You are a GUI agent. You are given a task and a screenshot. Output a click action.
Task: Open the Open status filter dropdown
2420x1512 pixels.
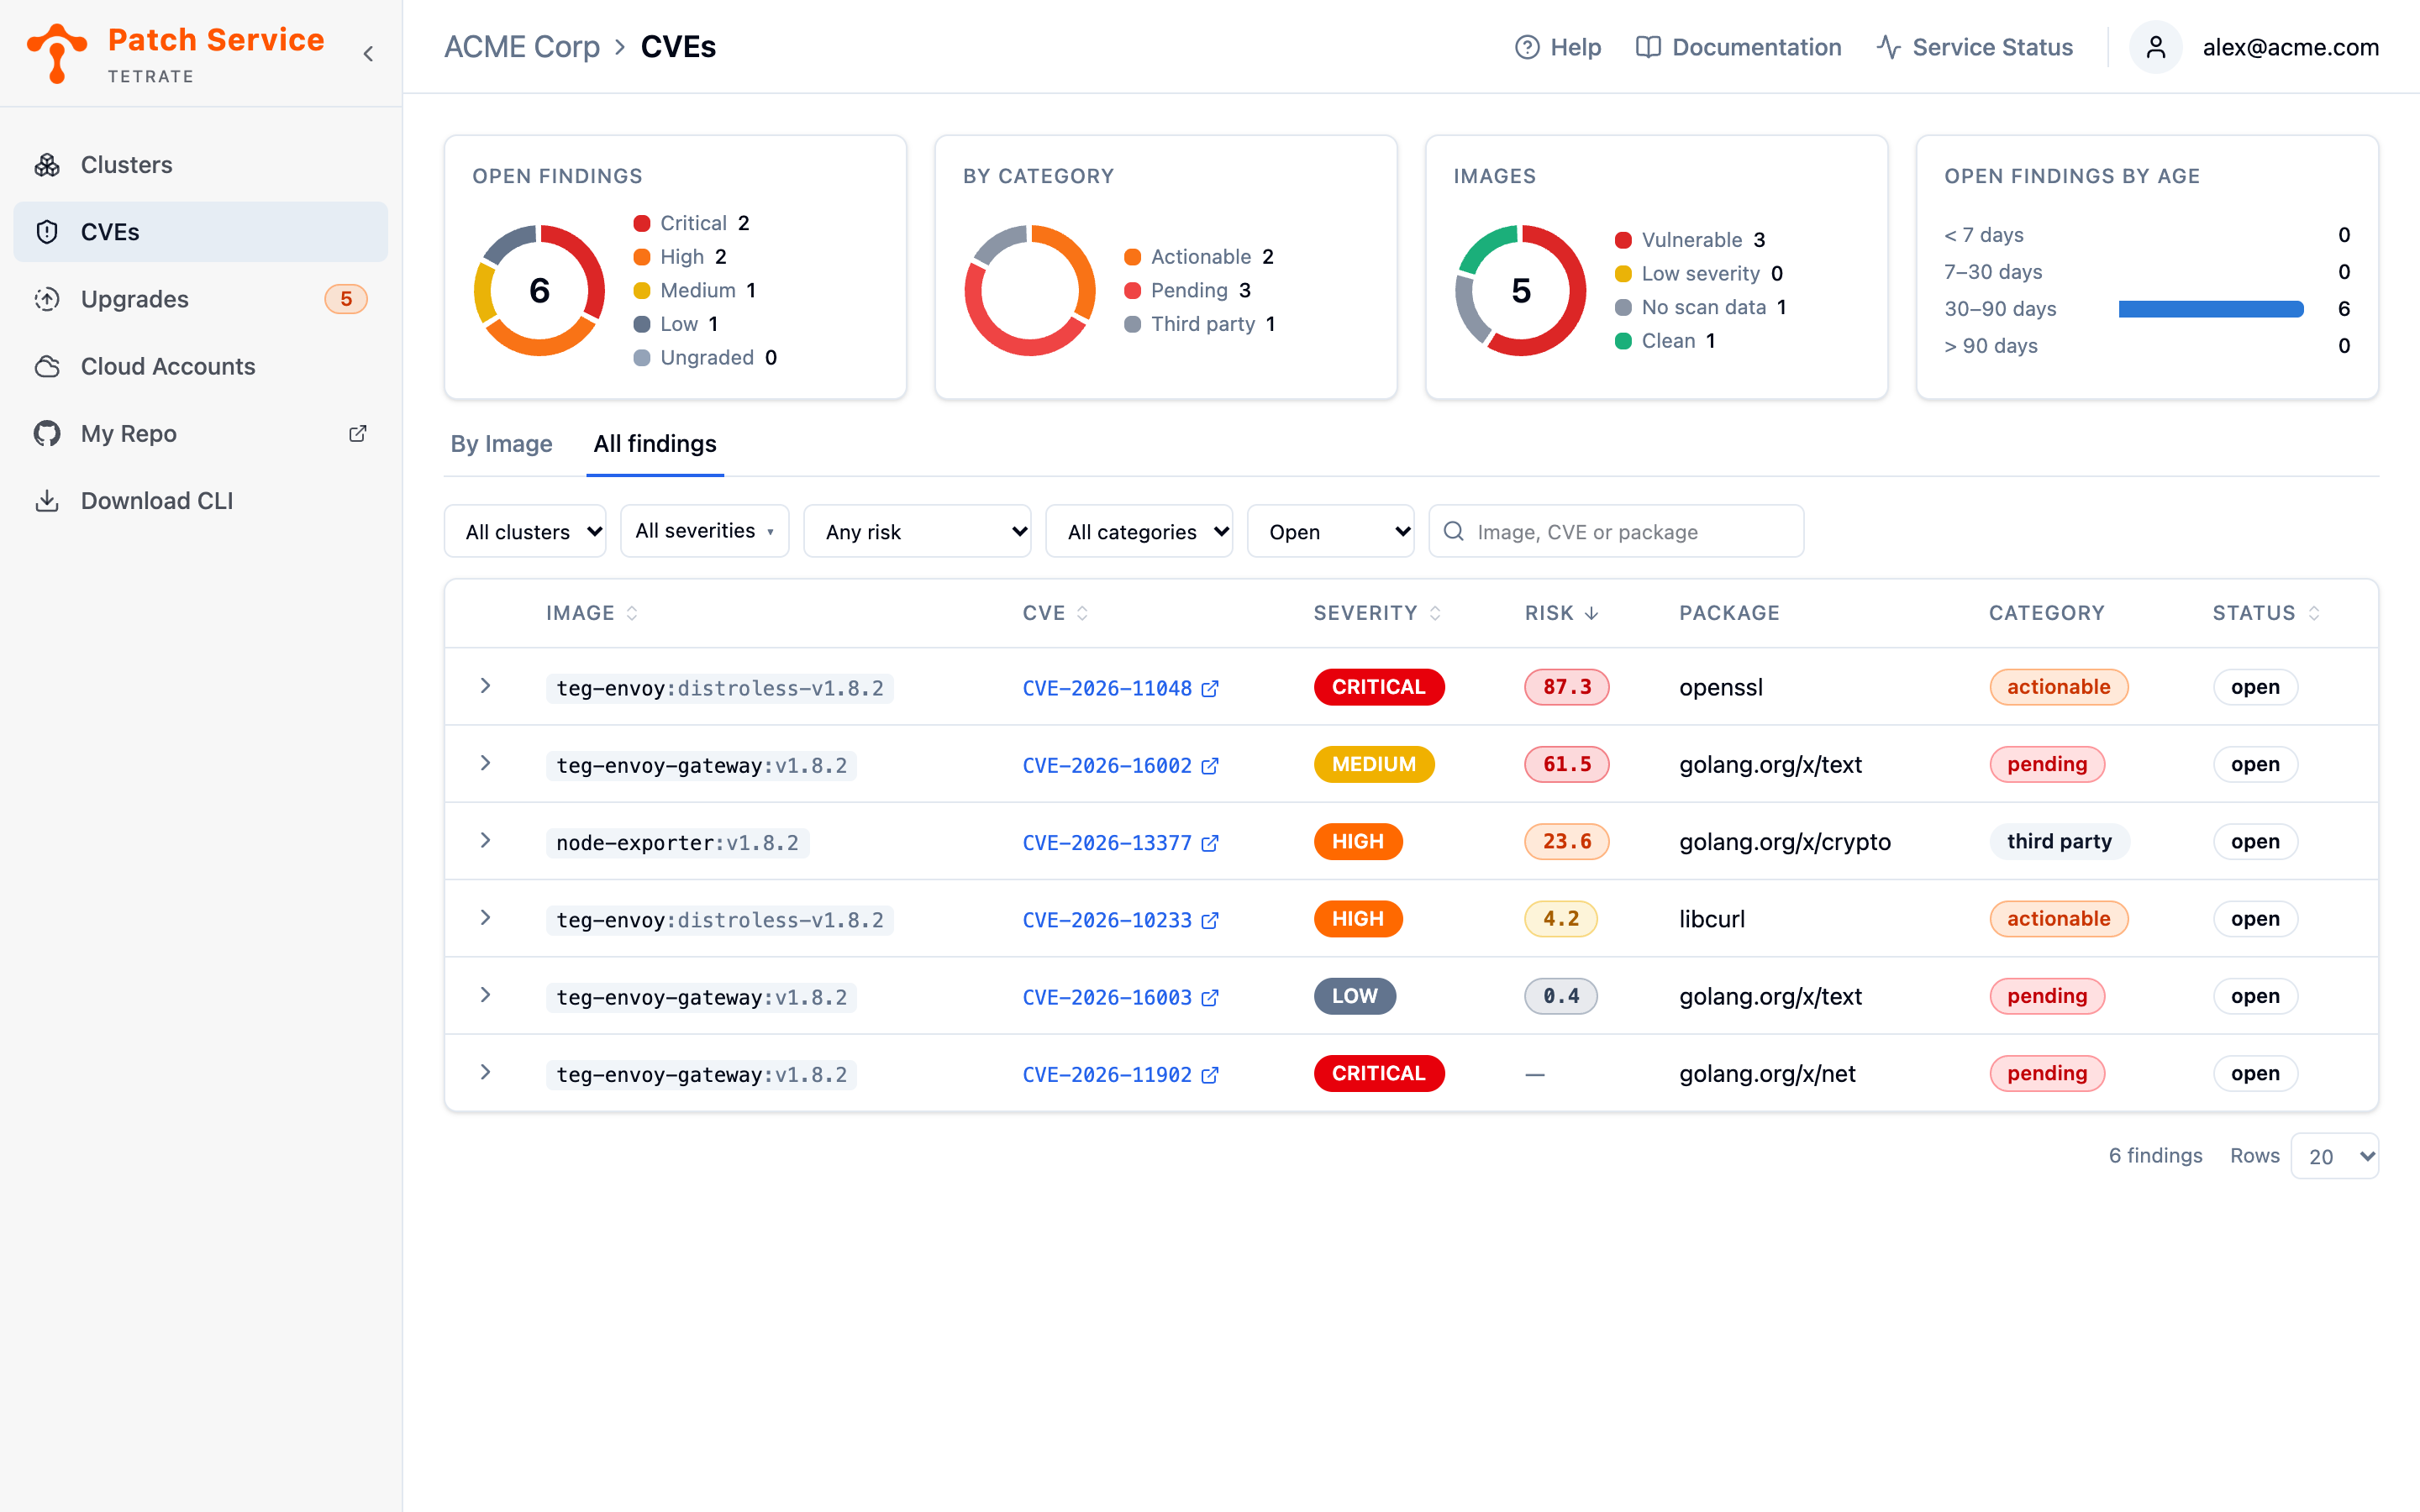[x=1330, y=531]
